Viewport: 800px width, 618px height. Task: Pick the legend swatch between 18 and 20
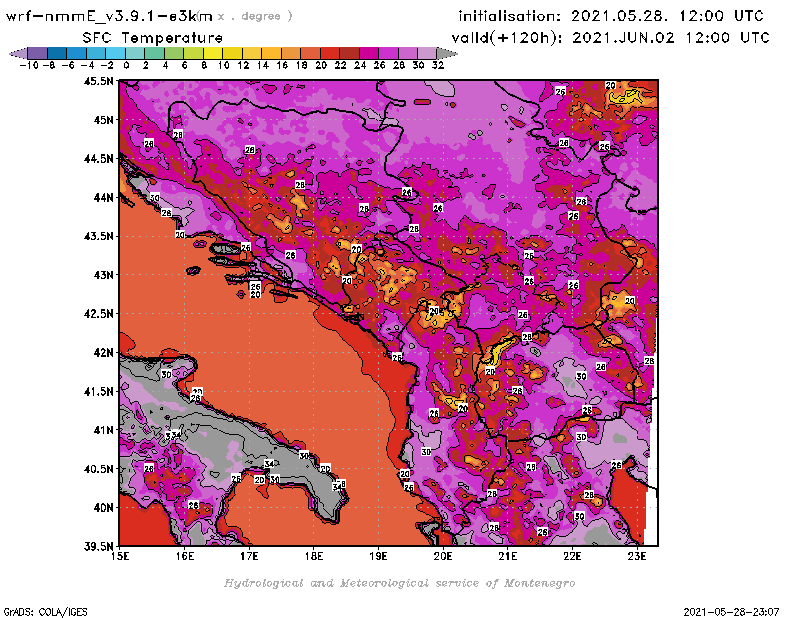tap(311, 53)
